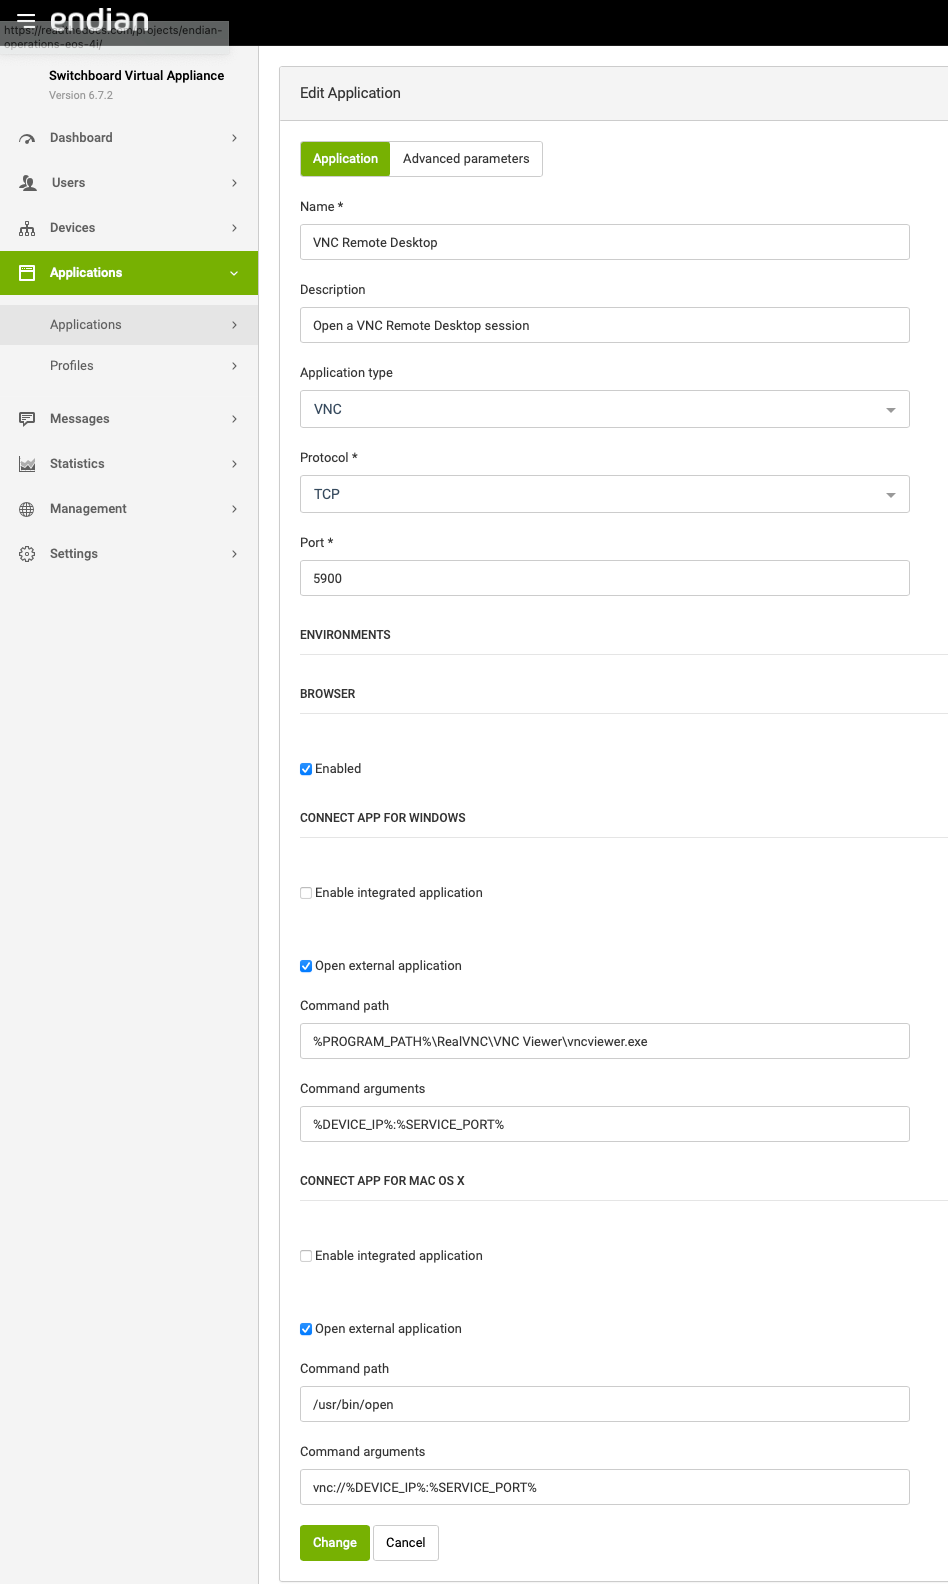Open the Application type dropdown
The image size is (948, 1584).
[x=604, y=409]
